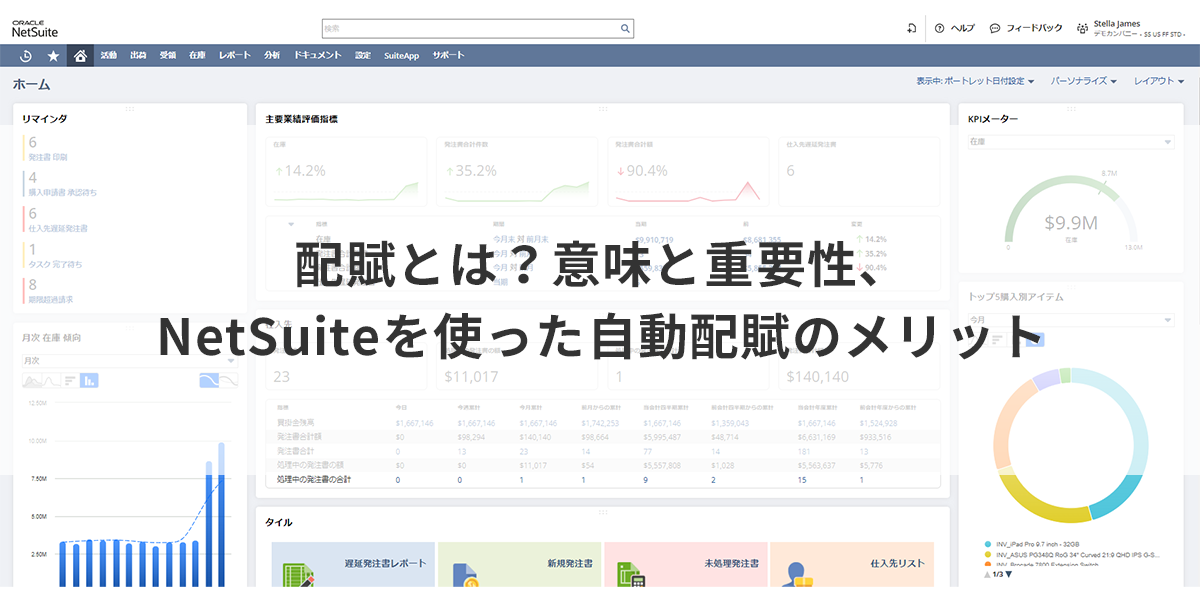The image size is (1200, 600).
Task: Select the area chart icon in 月次 在庫 傾向
Action: pos(34,380)
